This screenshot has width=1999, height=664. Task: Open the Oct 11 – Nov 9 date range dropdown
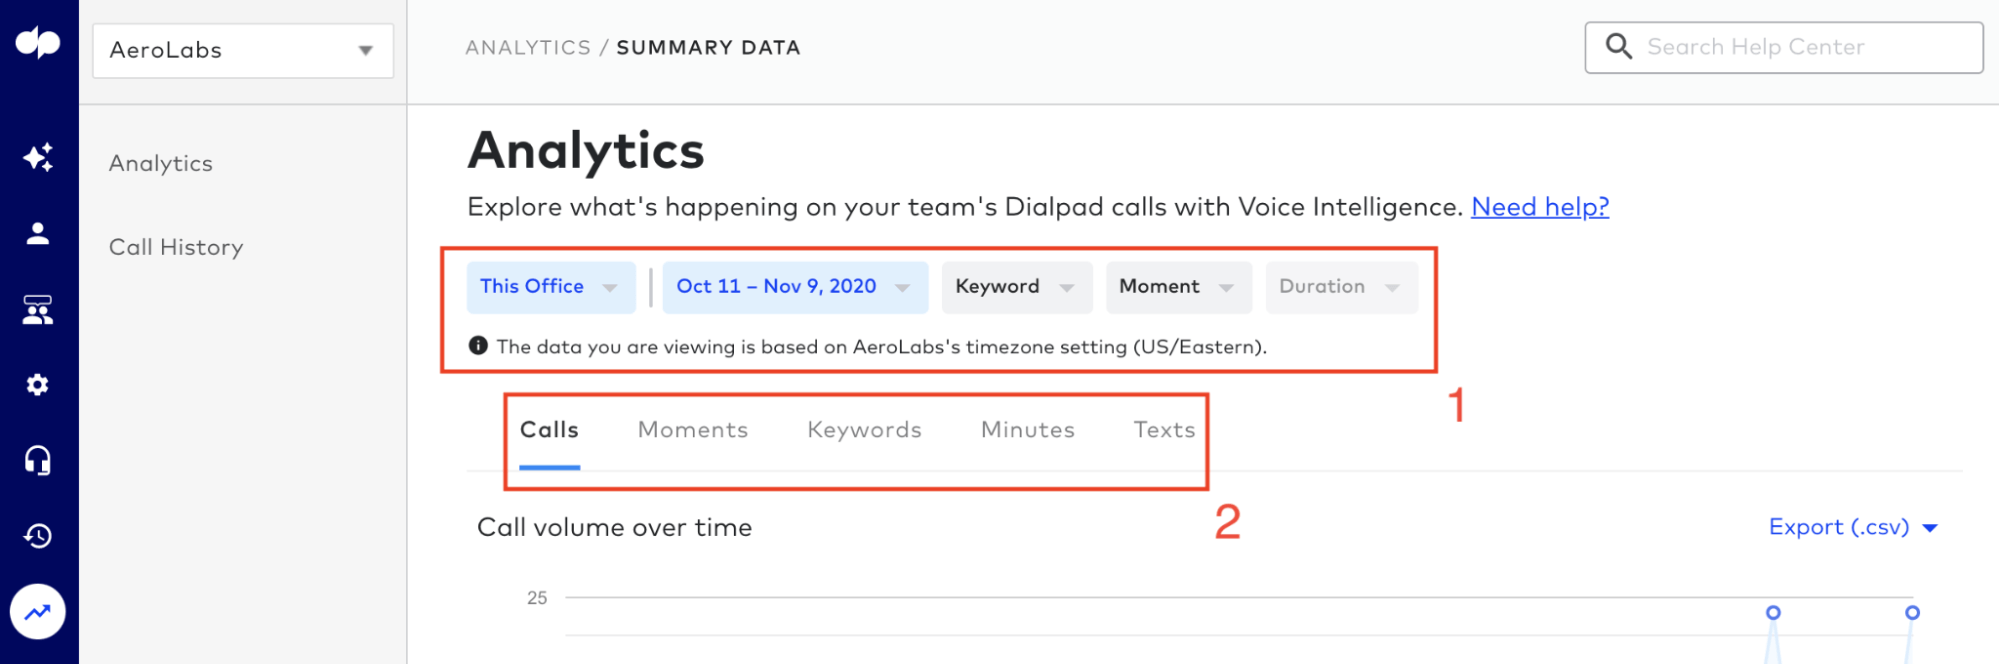[x=795, y=287]
